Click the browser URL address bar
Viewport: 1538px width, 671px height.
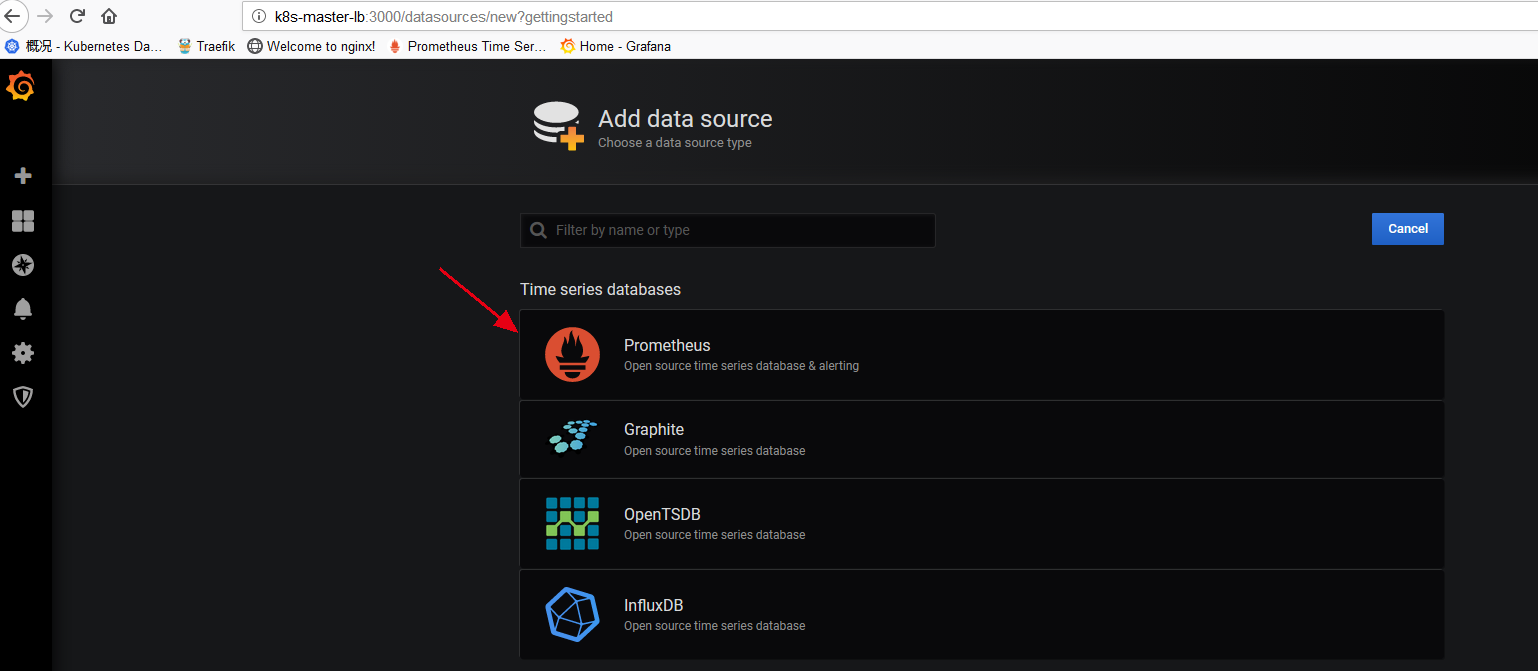[889, 17]
